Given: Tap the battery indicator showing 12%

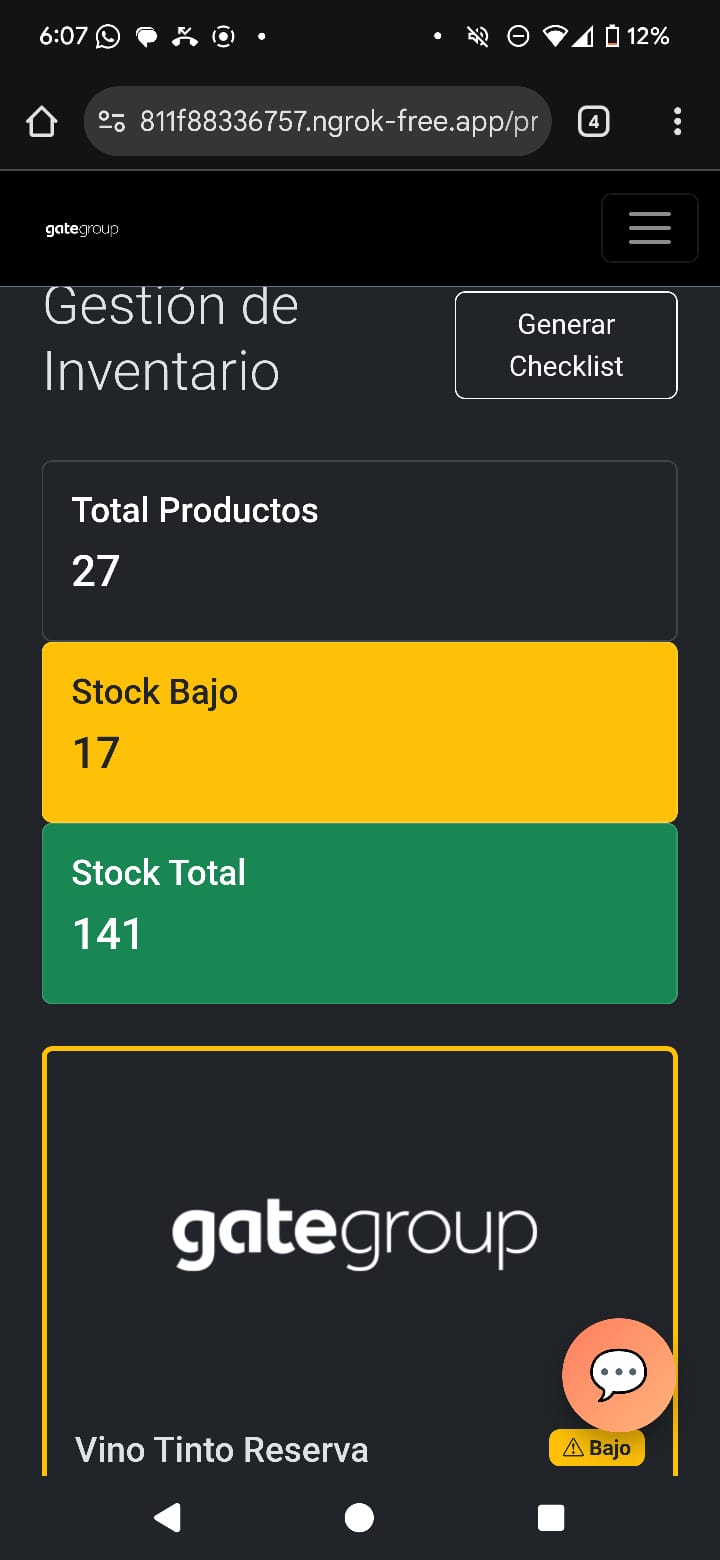Looking at the screenshot, I should click(x=637, y=36).
